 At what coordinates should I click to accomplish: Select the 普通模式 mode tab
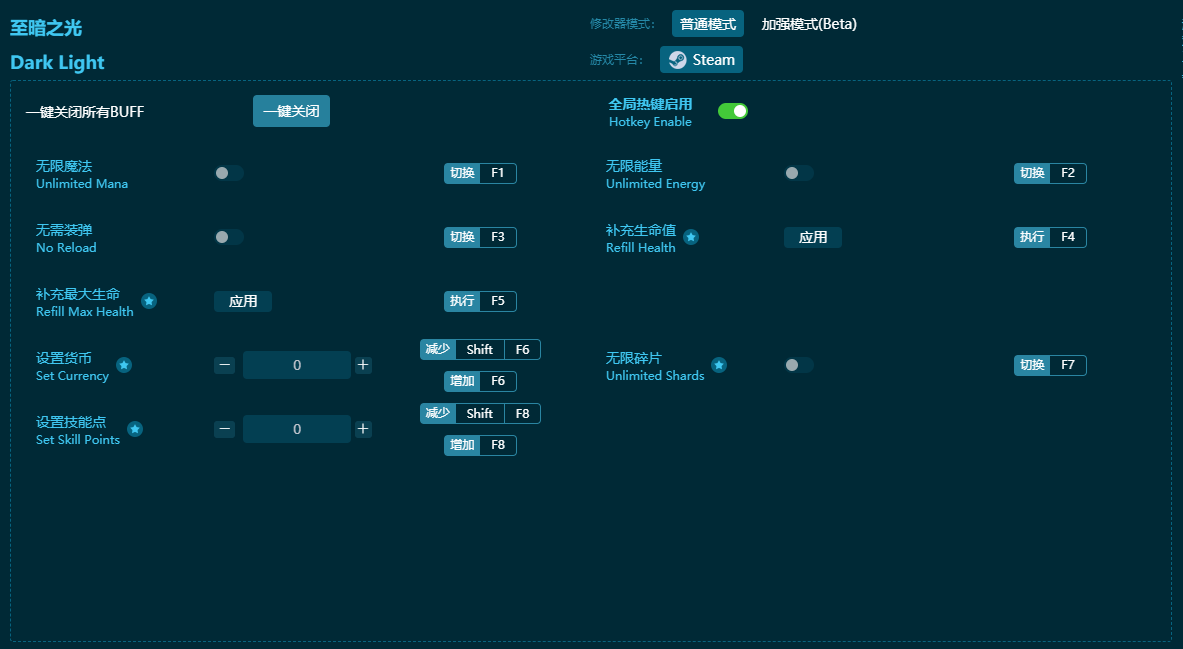707,24
